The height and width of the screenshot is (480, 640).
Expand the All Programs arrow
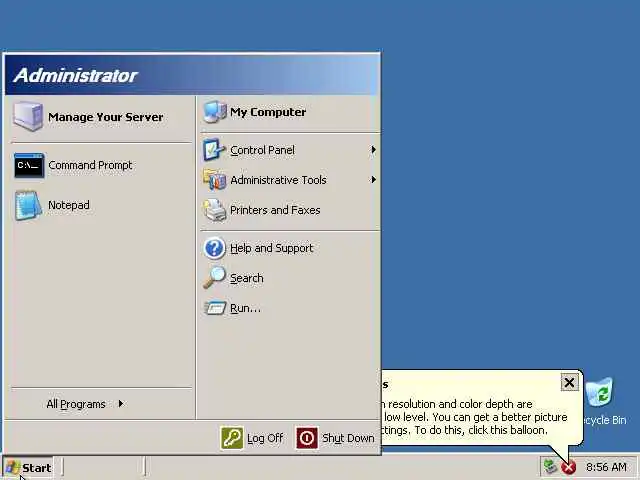[x=121, y=404]
